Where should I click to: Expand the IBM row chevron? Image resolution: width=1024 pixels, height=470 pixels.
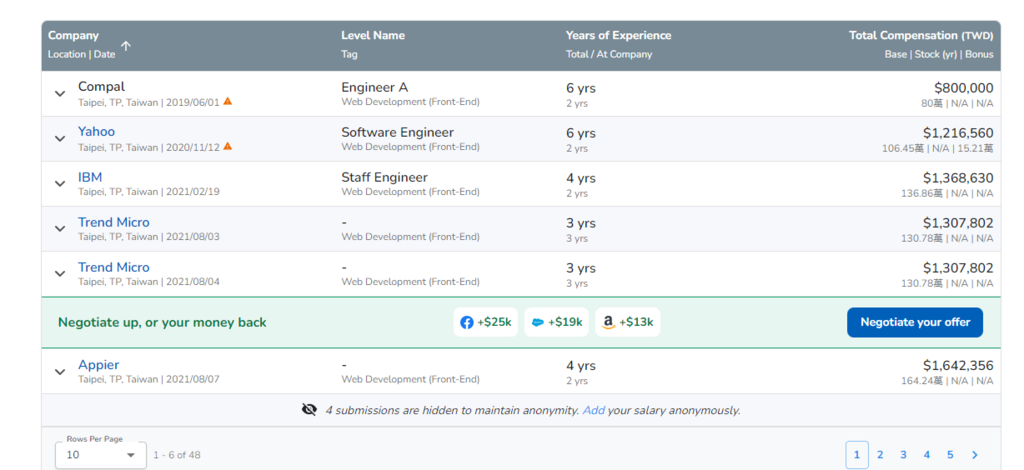click(60, 183)
